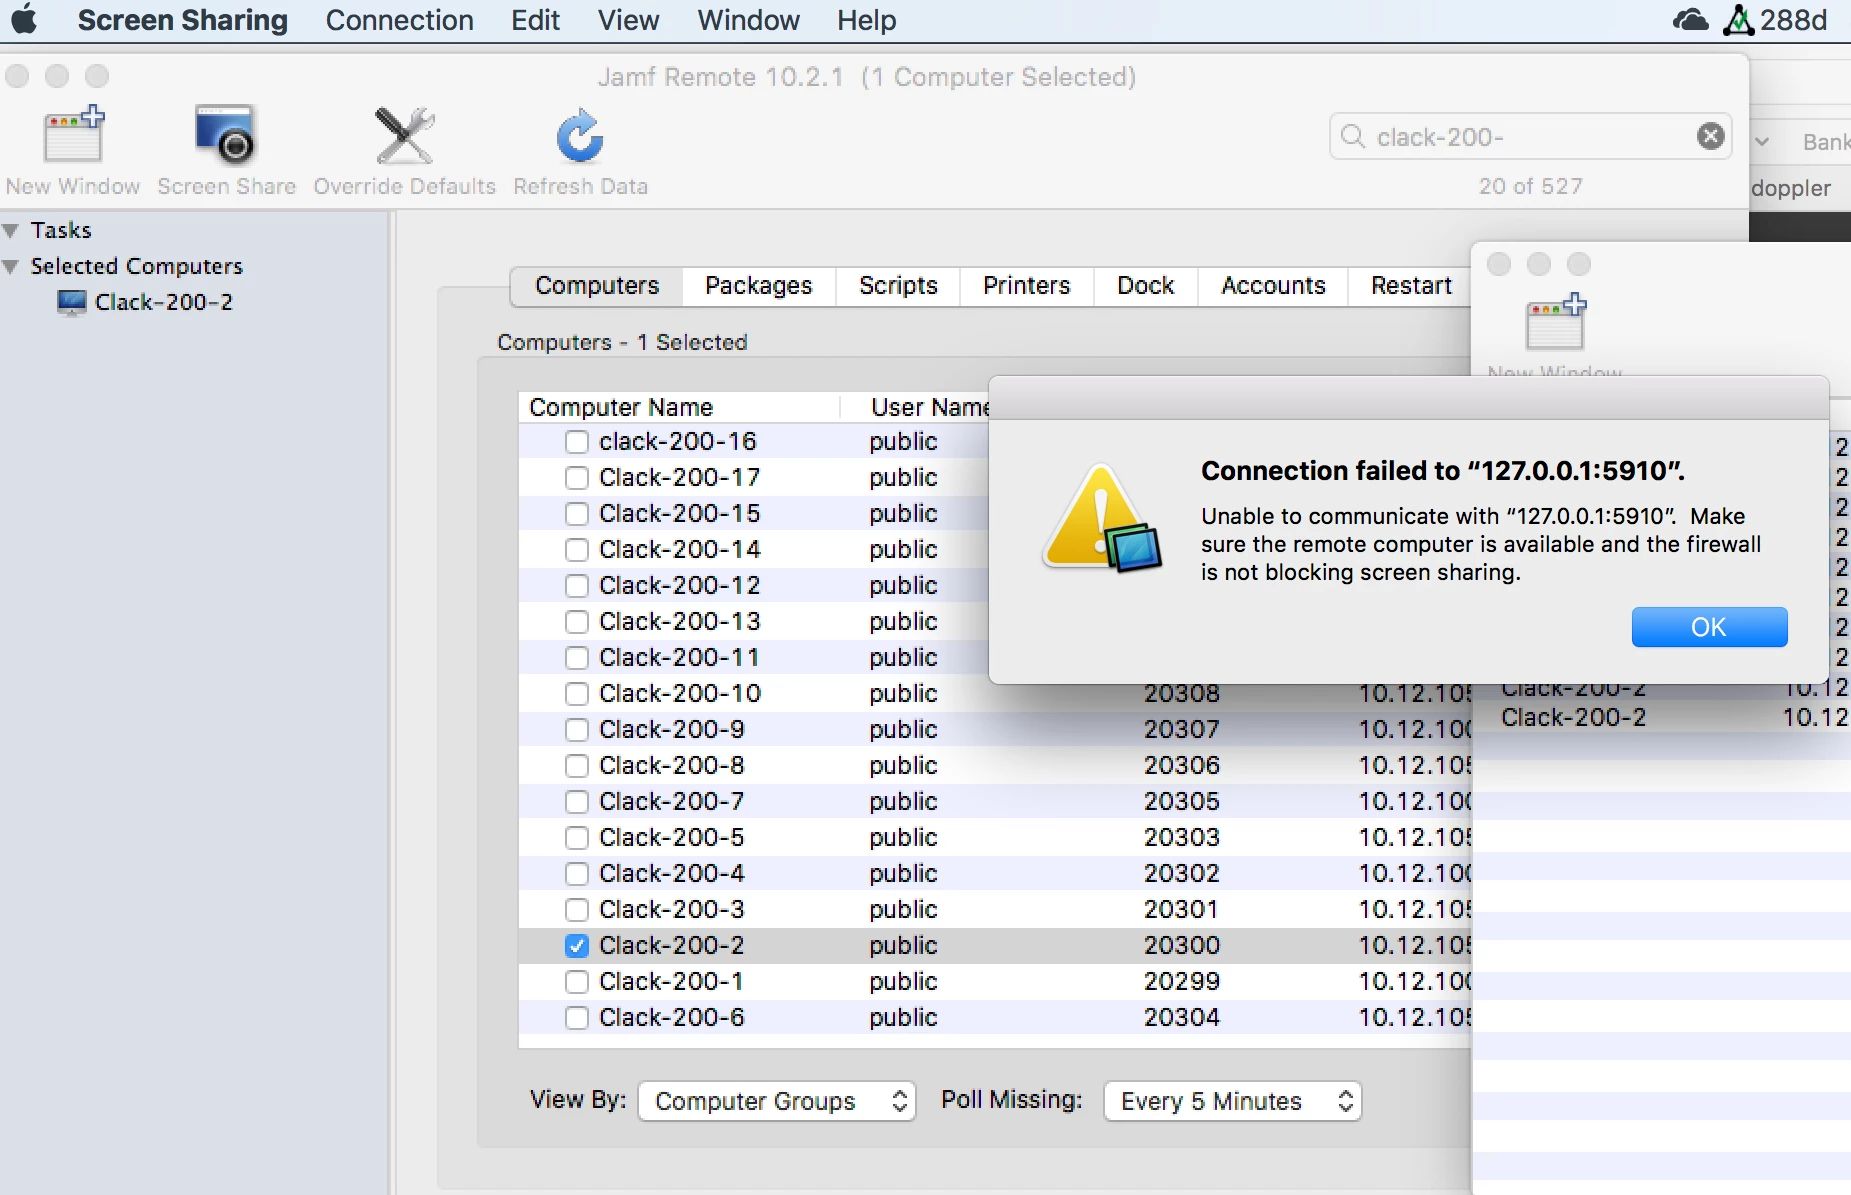Screen dimensions: 1851x1195
Task: Check the clack-200-16 checkbox
Action: pyautogui.click(x=576, y=441)
